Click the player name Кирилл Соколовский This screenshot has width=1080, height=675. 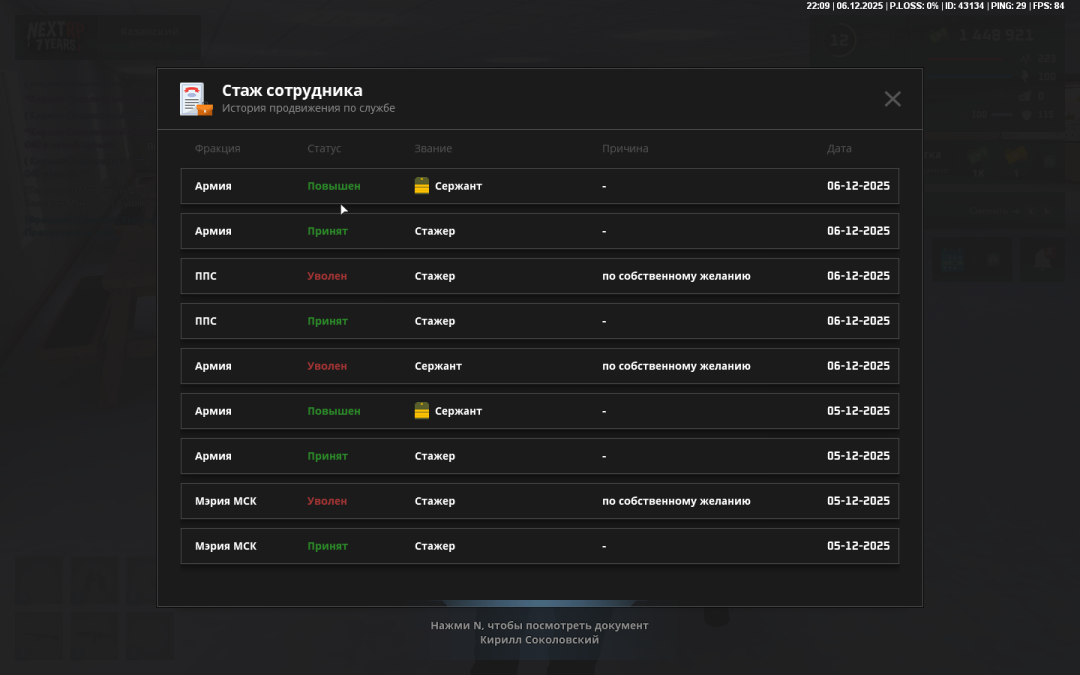pyautogui.click(x=539, y=640)
